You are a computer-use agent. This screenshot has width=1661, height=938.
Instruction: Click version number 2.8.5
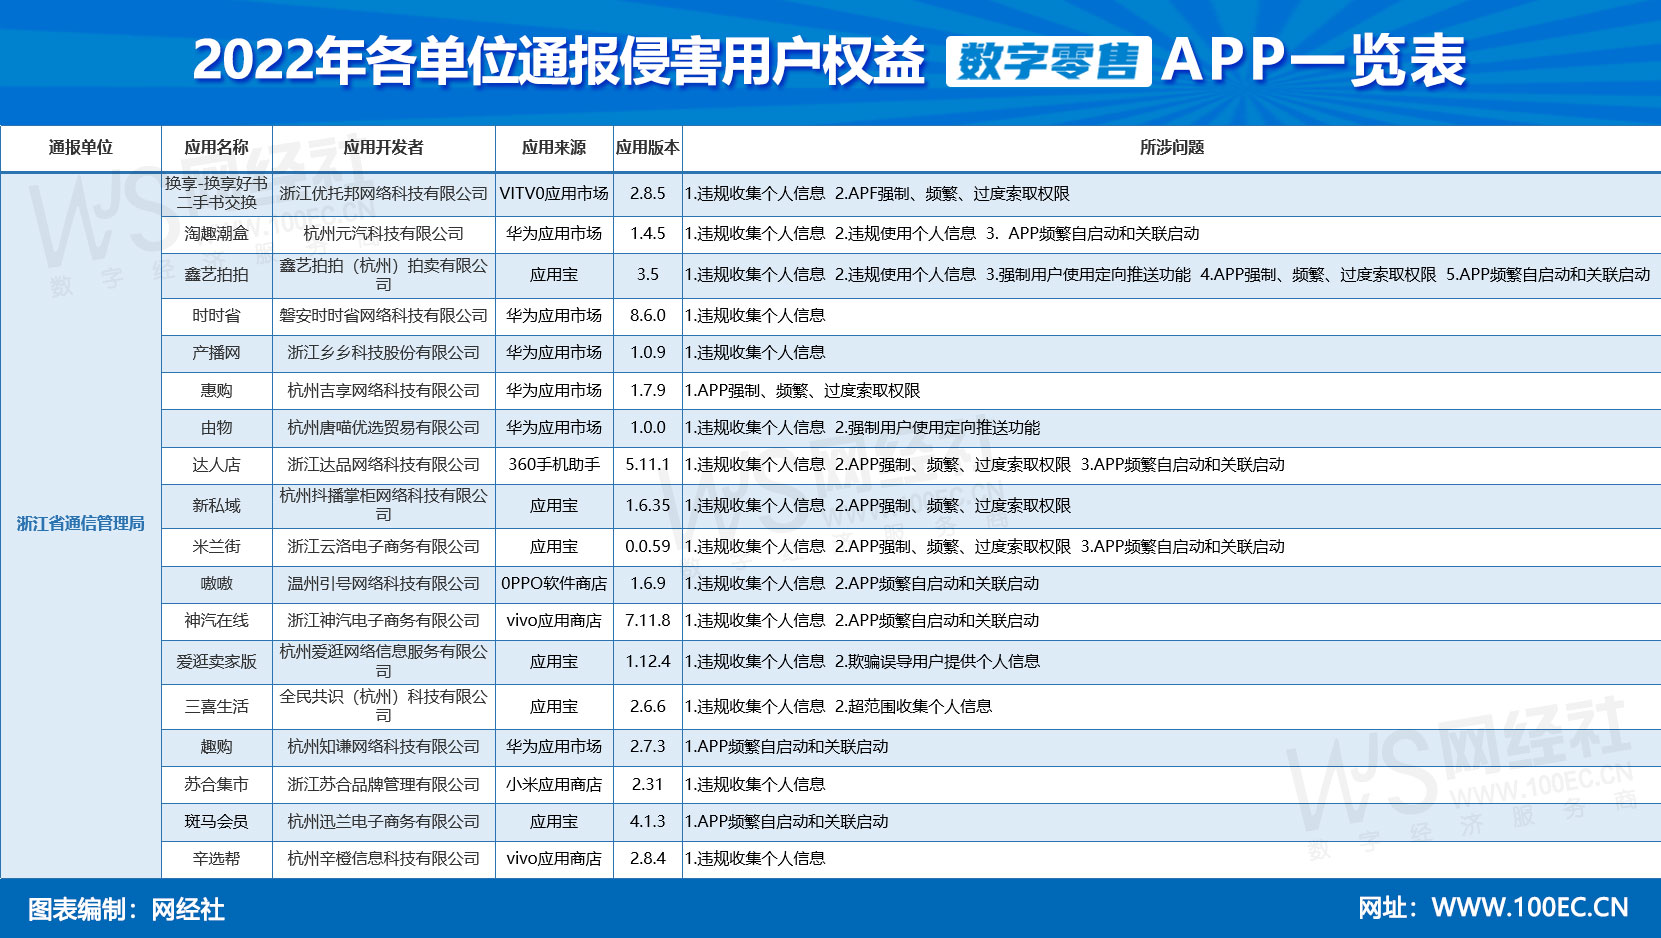coord(648,194)
